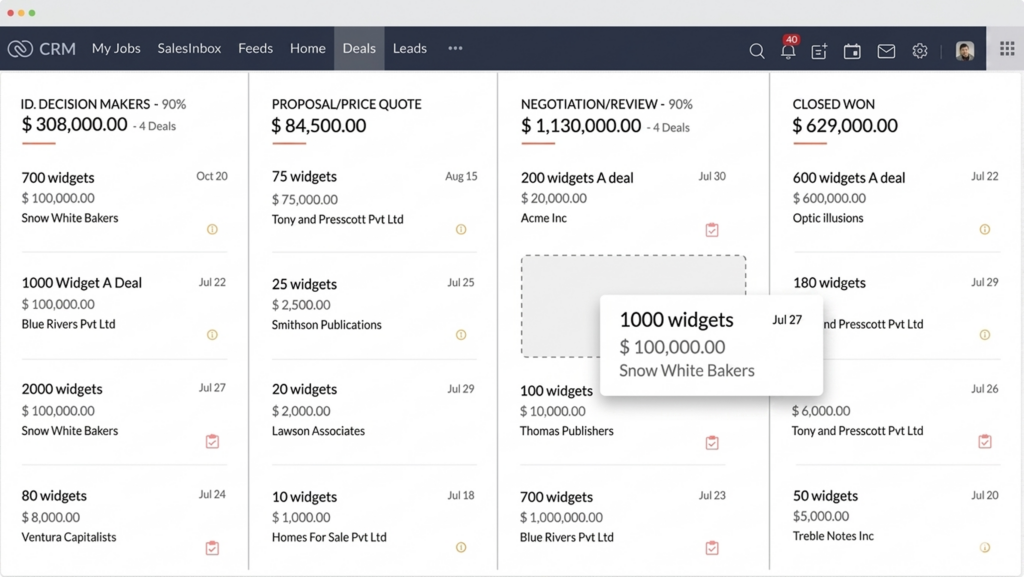The width and height of the screenshot is (1024, 577).
Task: Open task icon on 200 widgets A deal
Action: 712,230
